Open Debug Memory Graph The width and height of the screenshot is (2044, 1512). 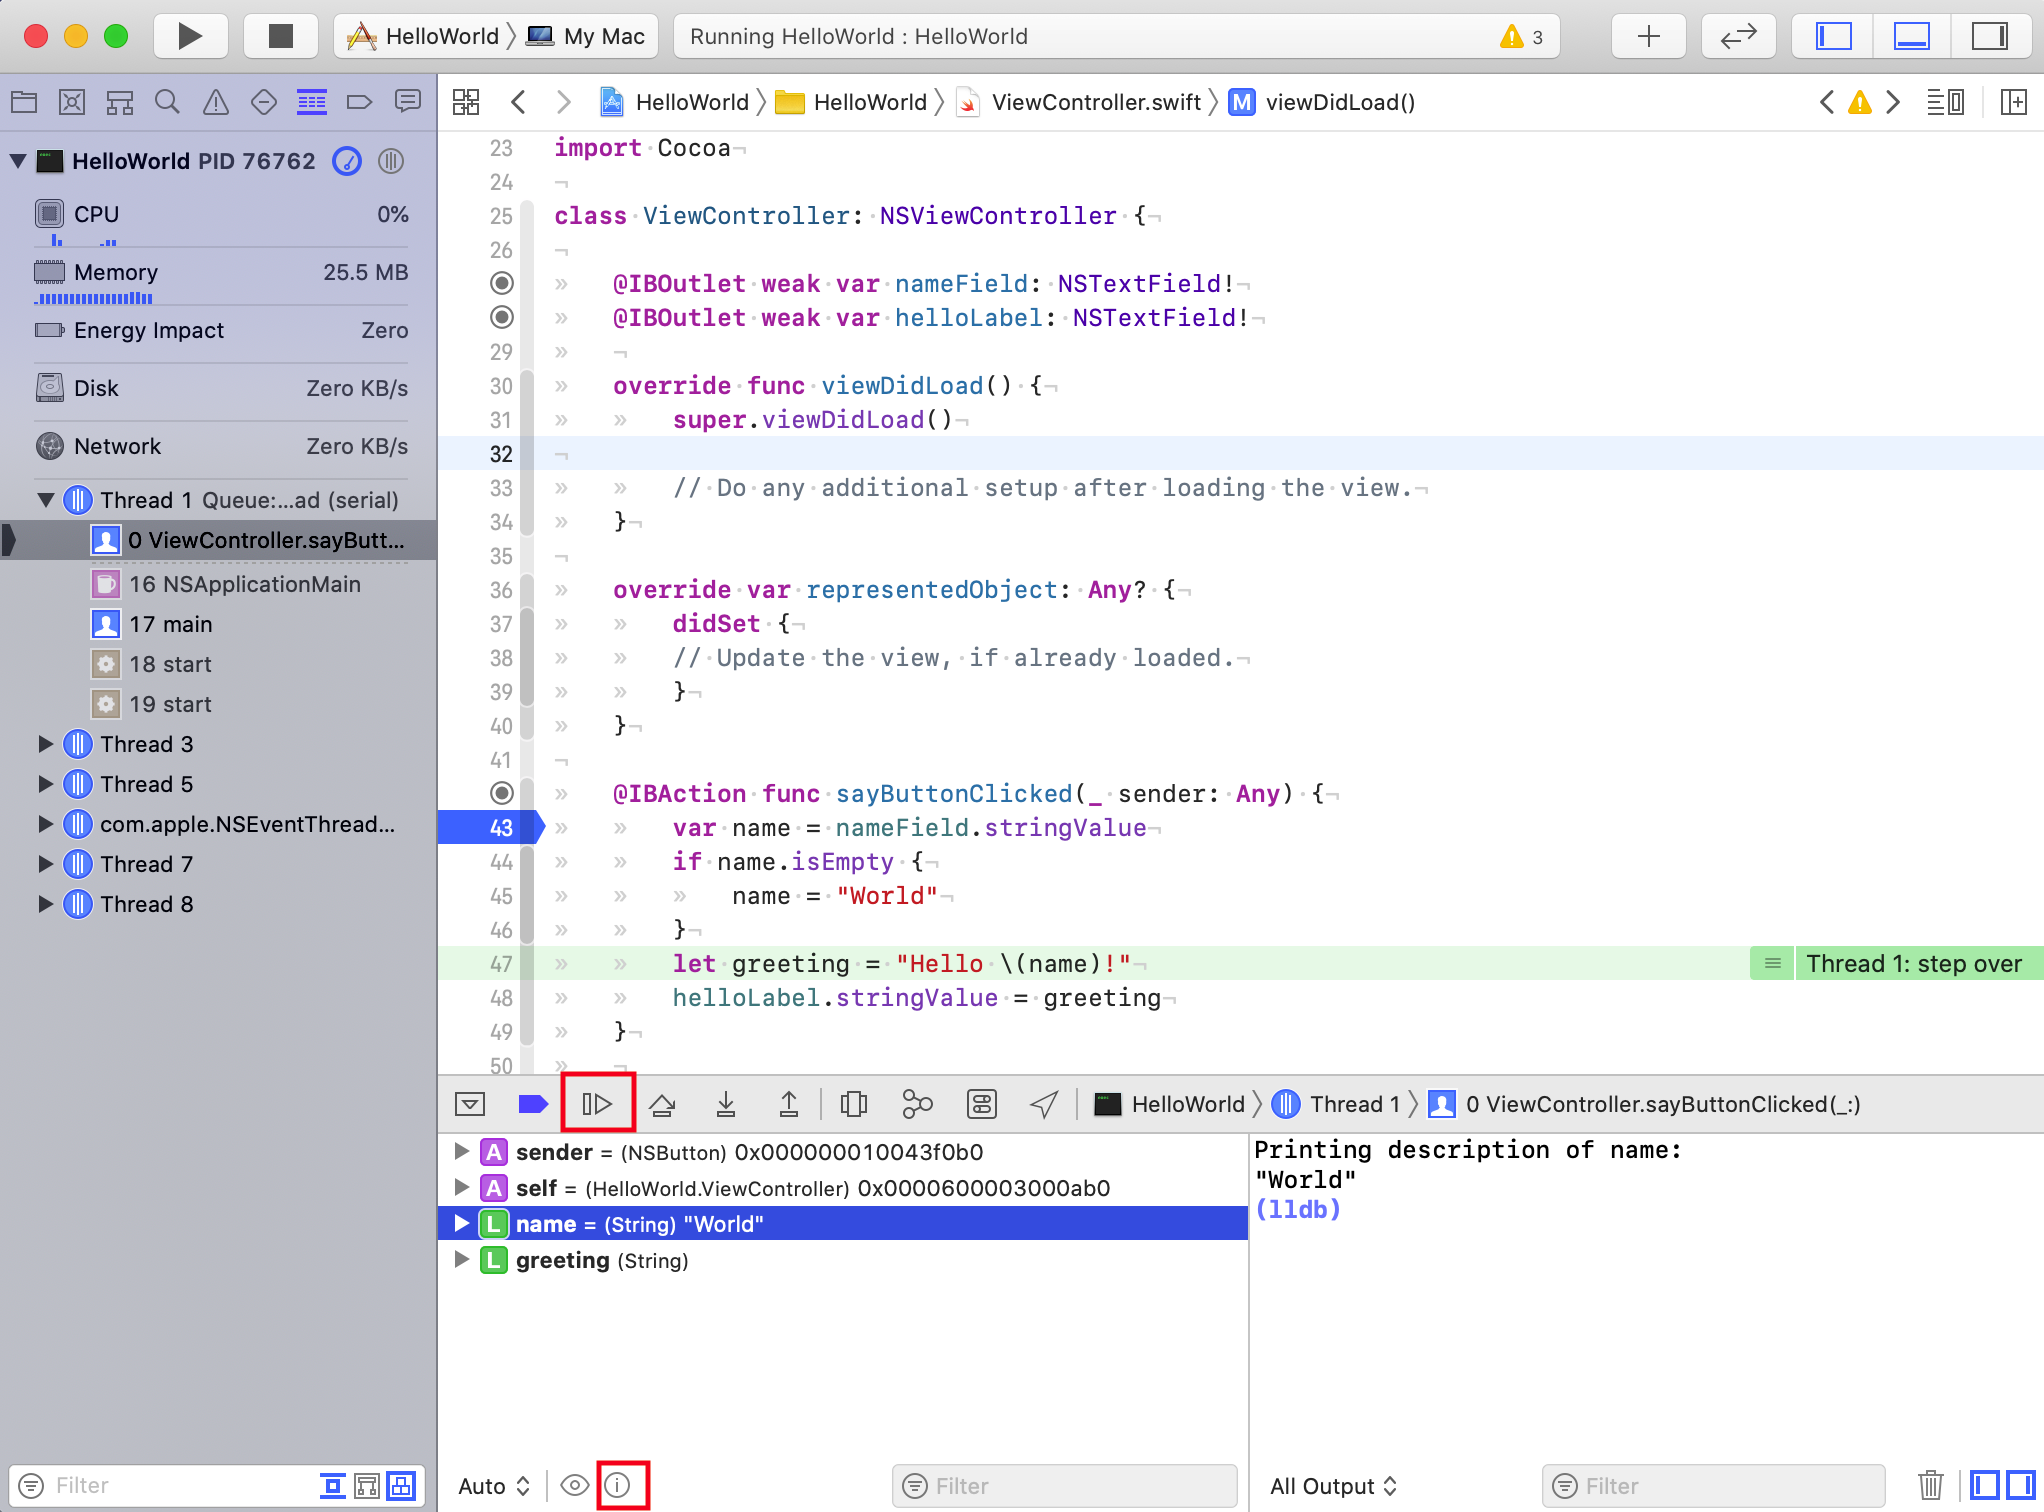[x=917, y=1105]
